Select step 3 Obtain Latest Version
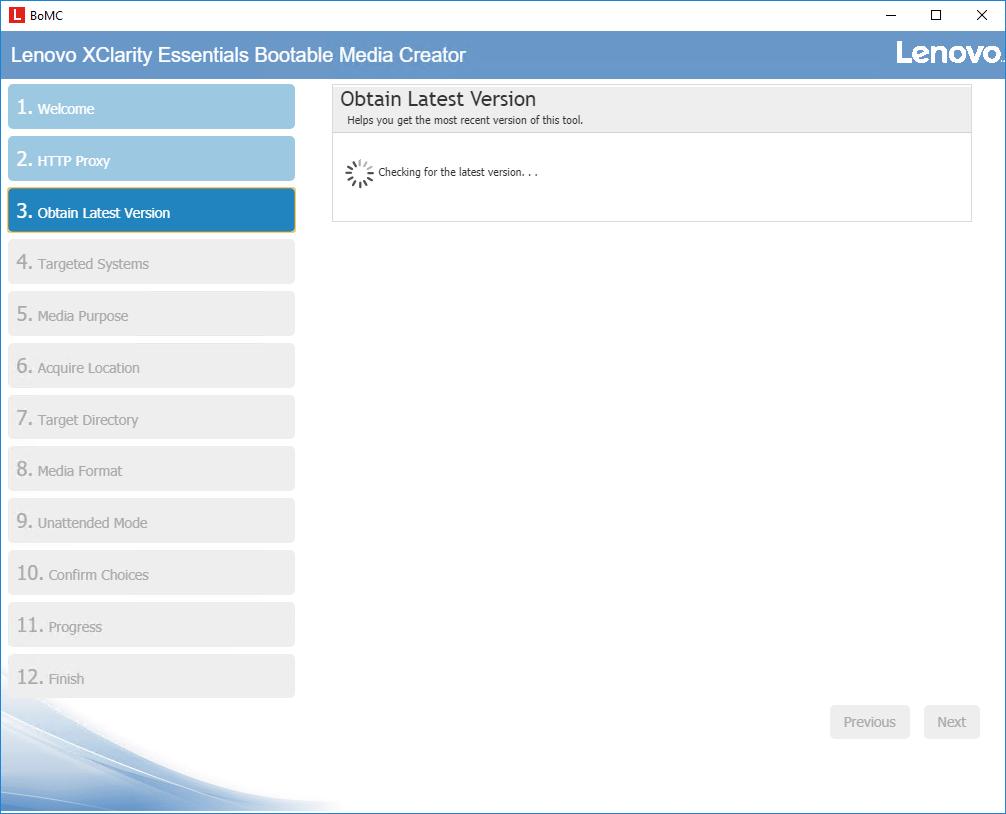Image resolution: width=1006 pixels, height=814 pixels. coord(151,210)
